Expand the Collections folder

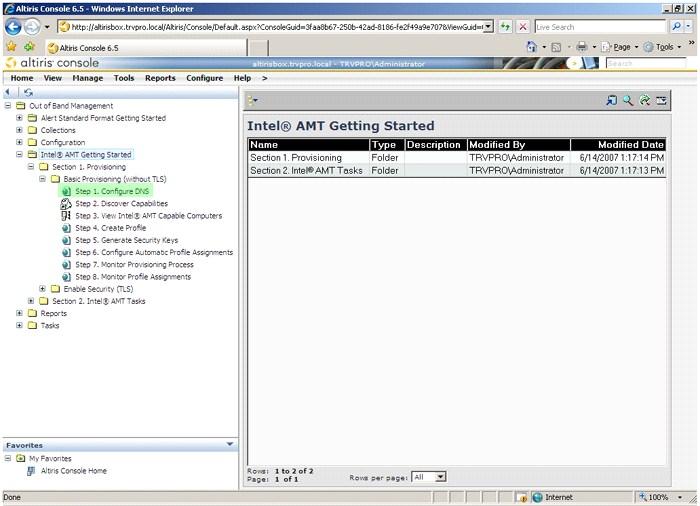click(19, 130)
